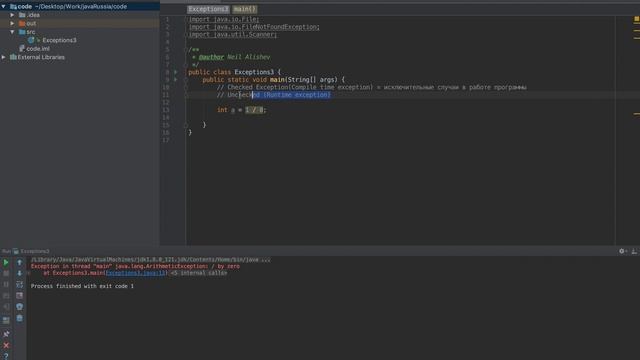Expand External Libraries node
Image resolution: width=640 pixels, height=360 pixels.
point(4,57)
